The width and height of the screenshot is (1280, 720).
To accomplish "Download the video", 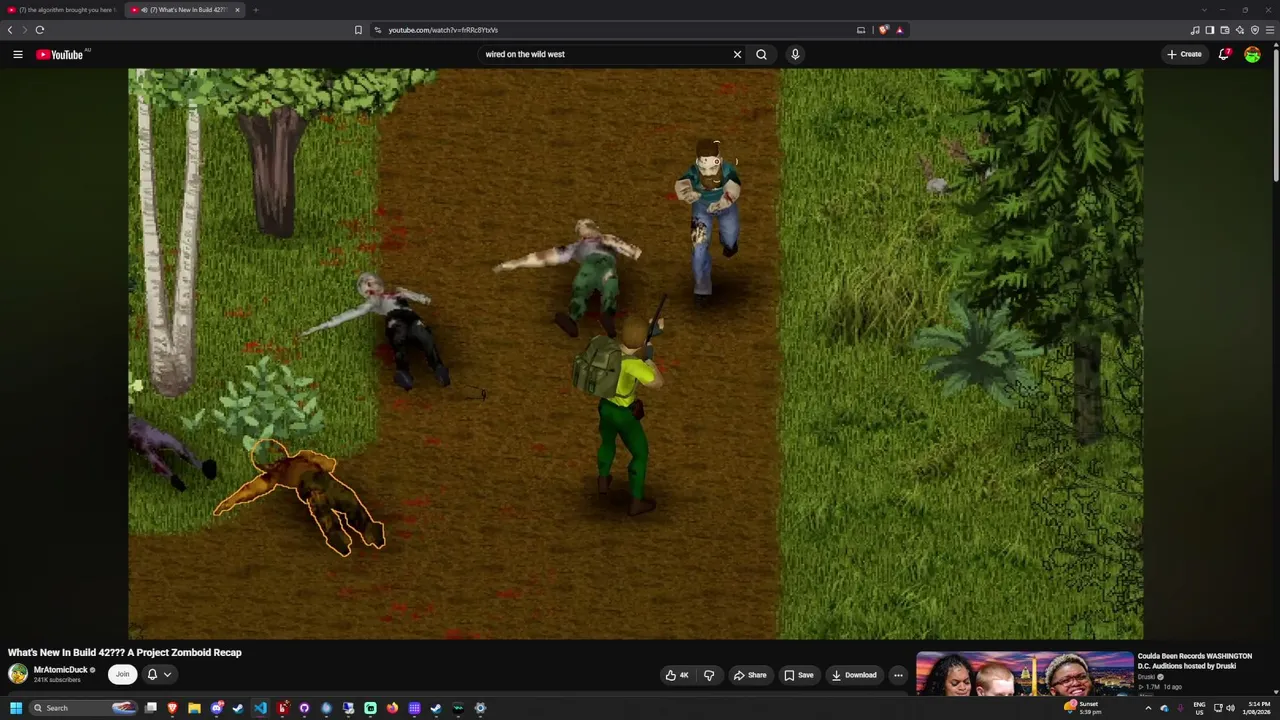I will (854, 675).
